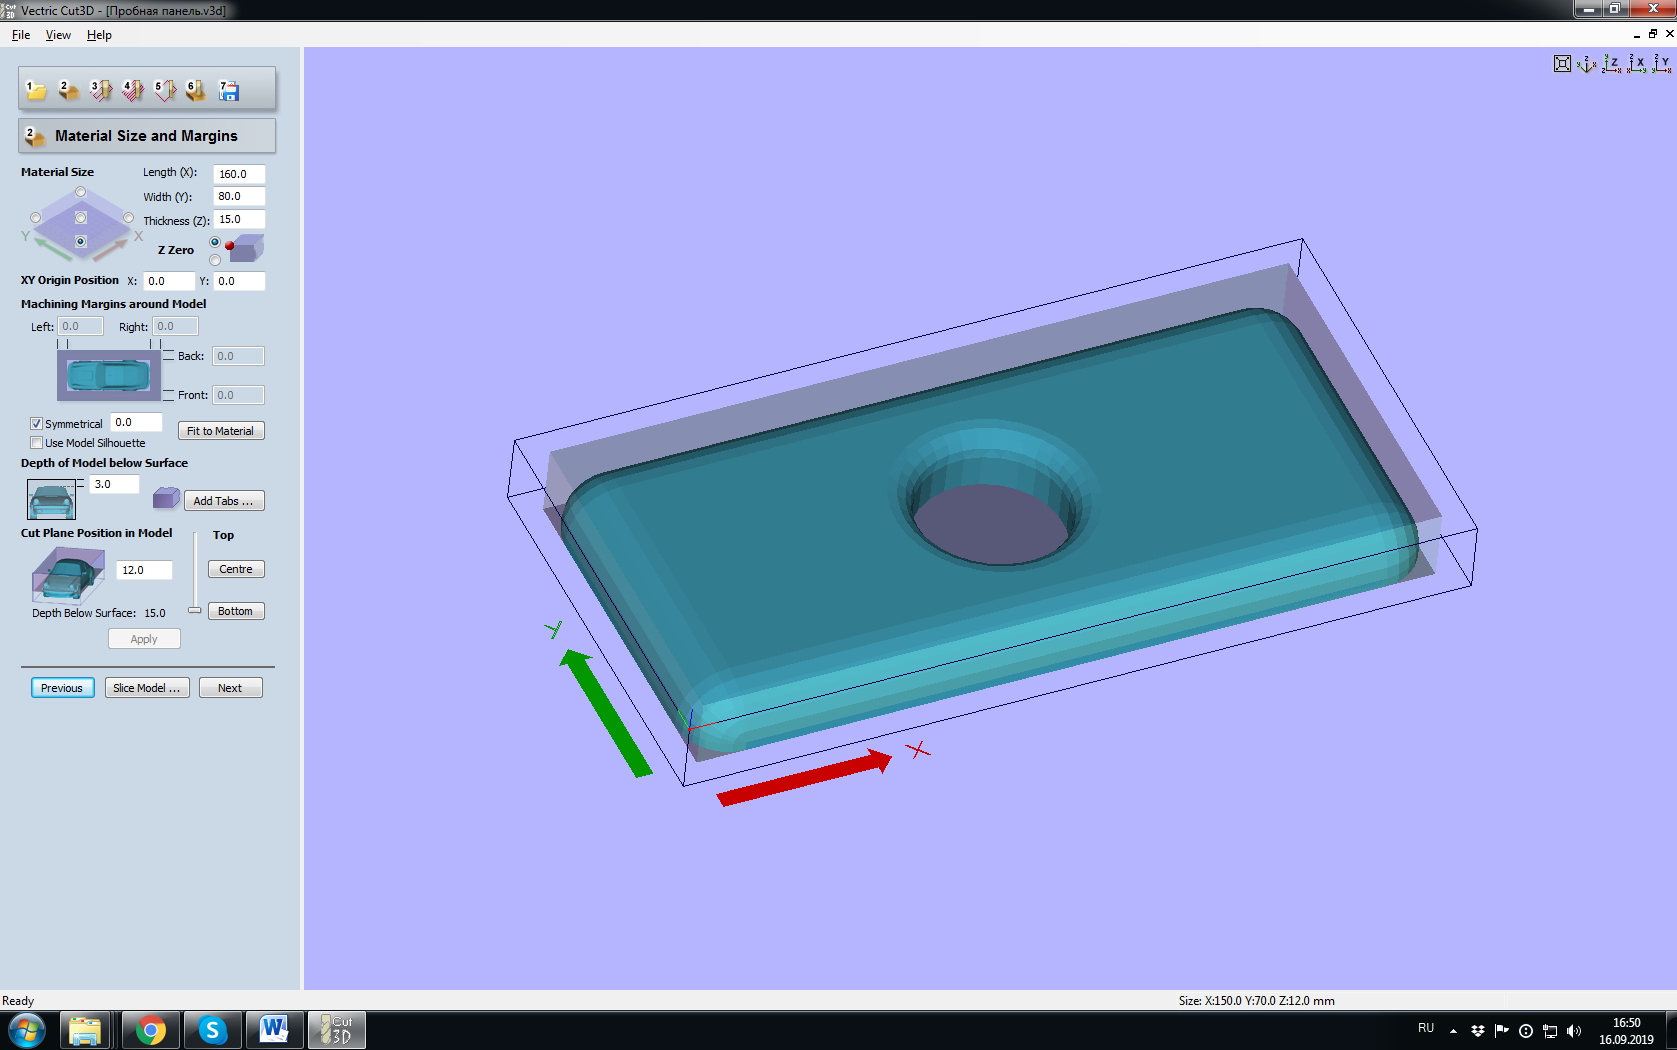Click the RU language indicator
This screenshot has width=1677, height=1050.
1426,1028
